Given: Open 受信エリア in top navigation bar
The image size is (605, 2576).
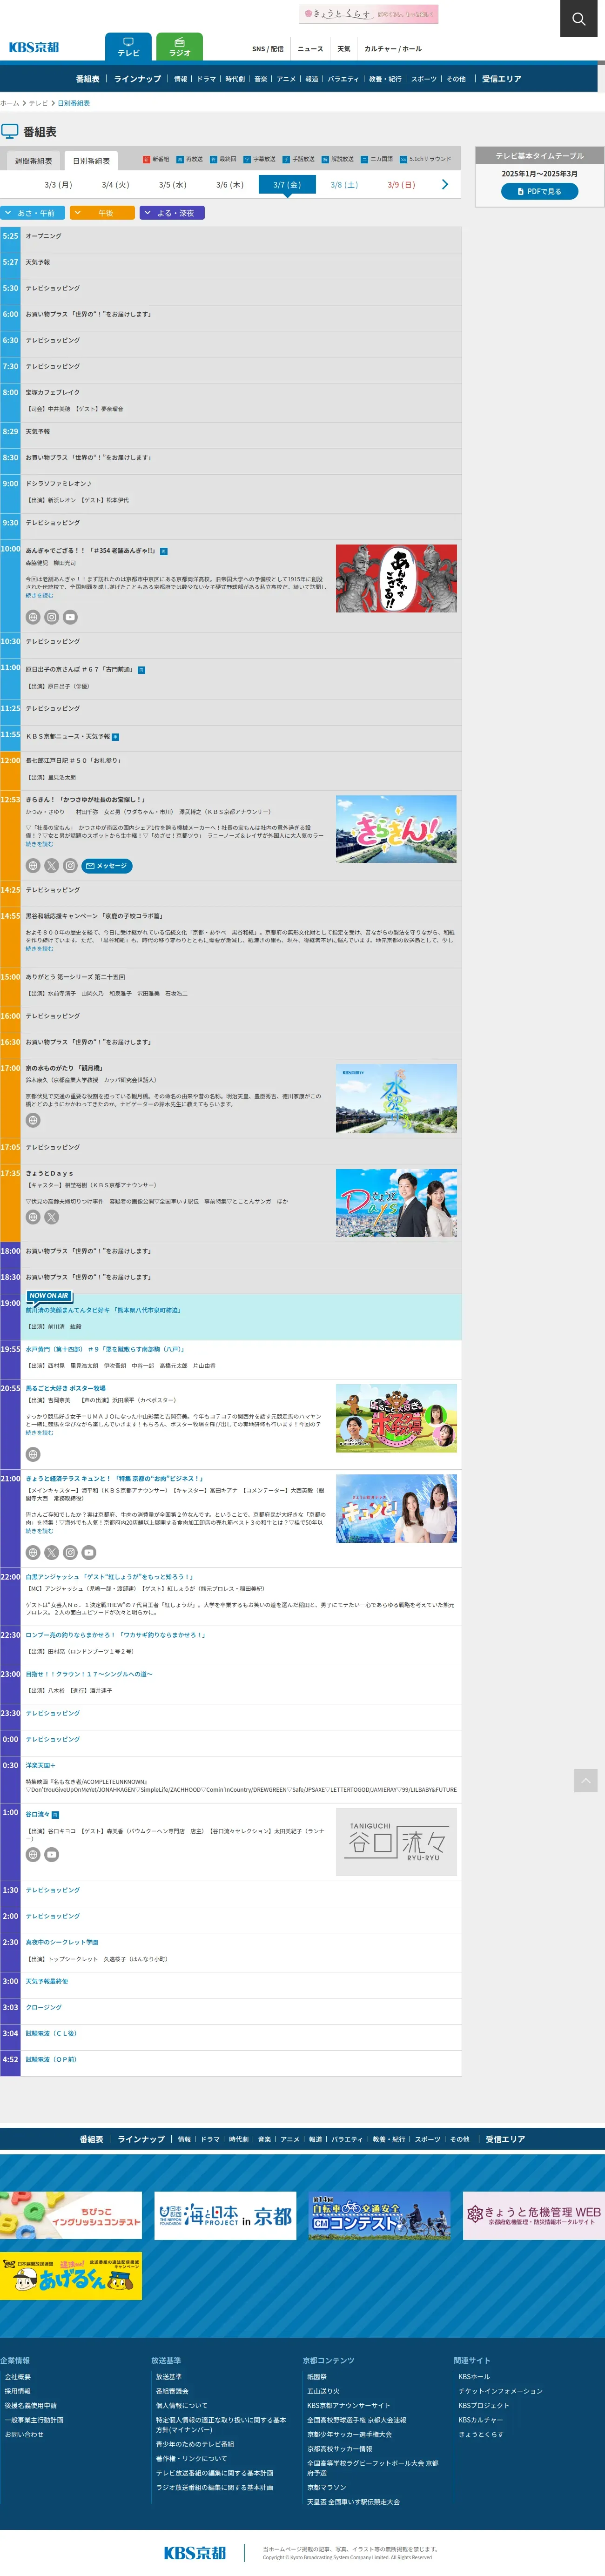Looking at the screenshot, I should click(502, 79).
